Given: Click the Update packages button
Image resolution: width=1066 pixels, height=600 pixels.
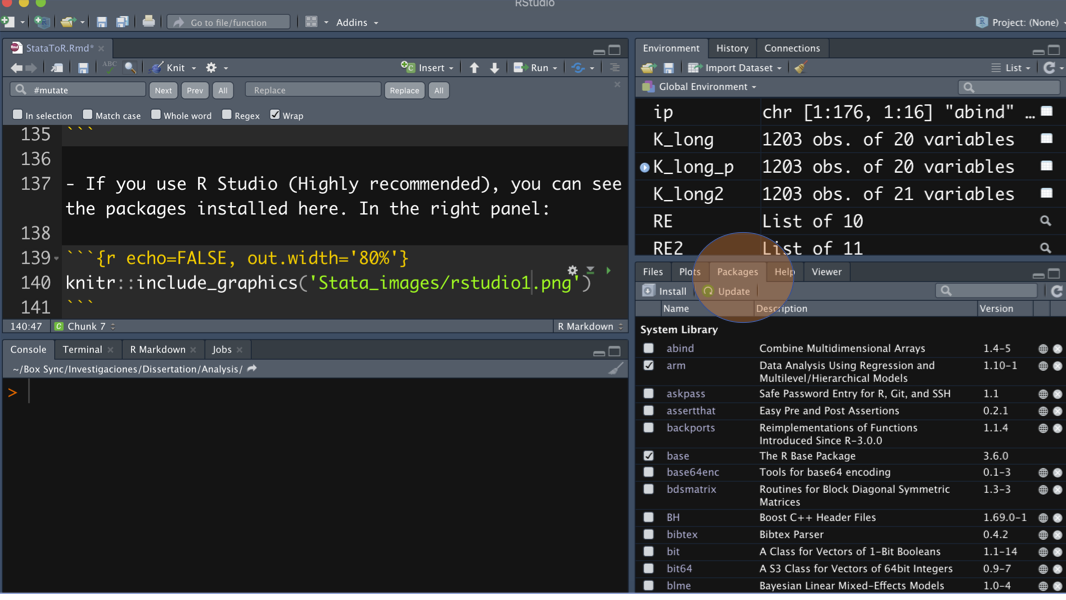Looking at the screenshot, I should pyautogui.click(x=726, y=292).
